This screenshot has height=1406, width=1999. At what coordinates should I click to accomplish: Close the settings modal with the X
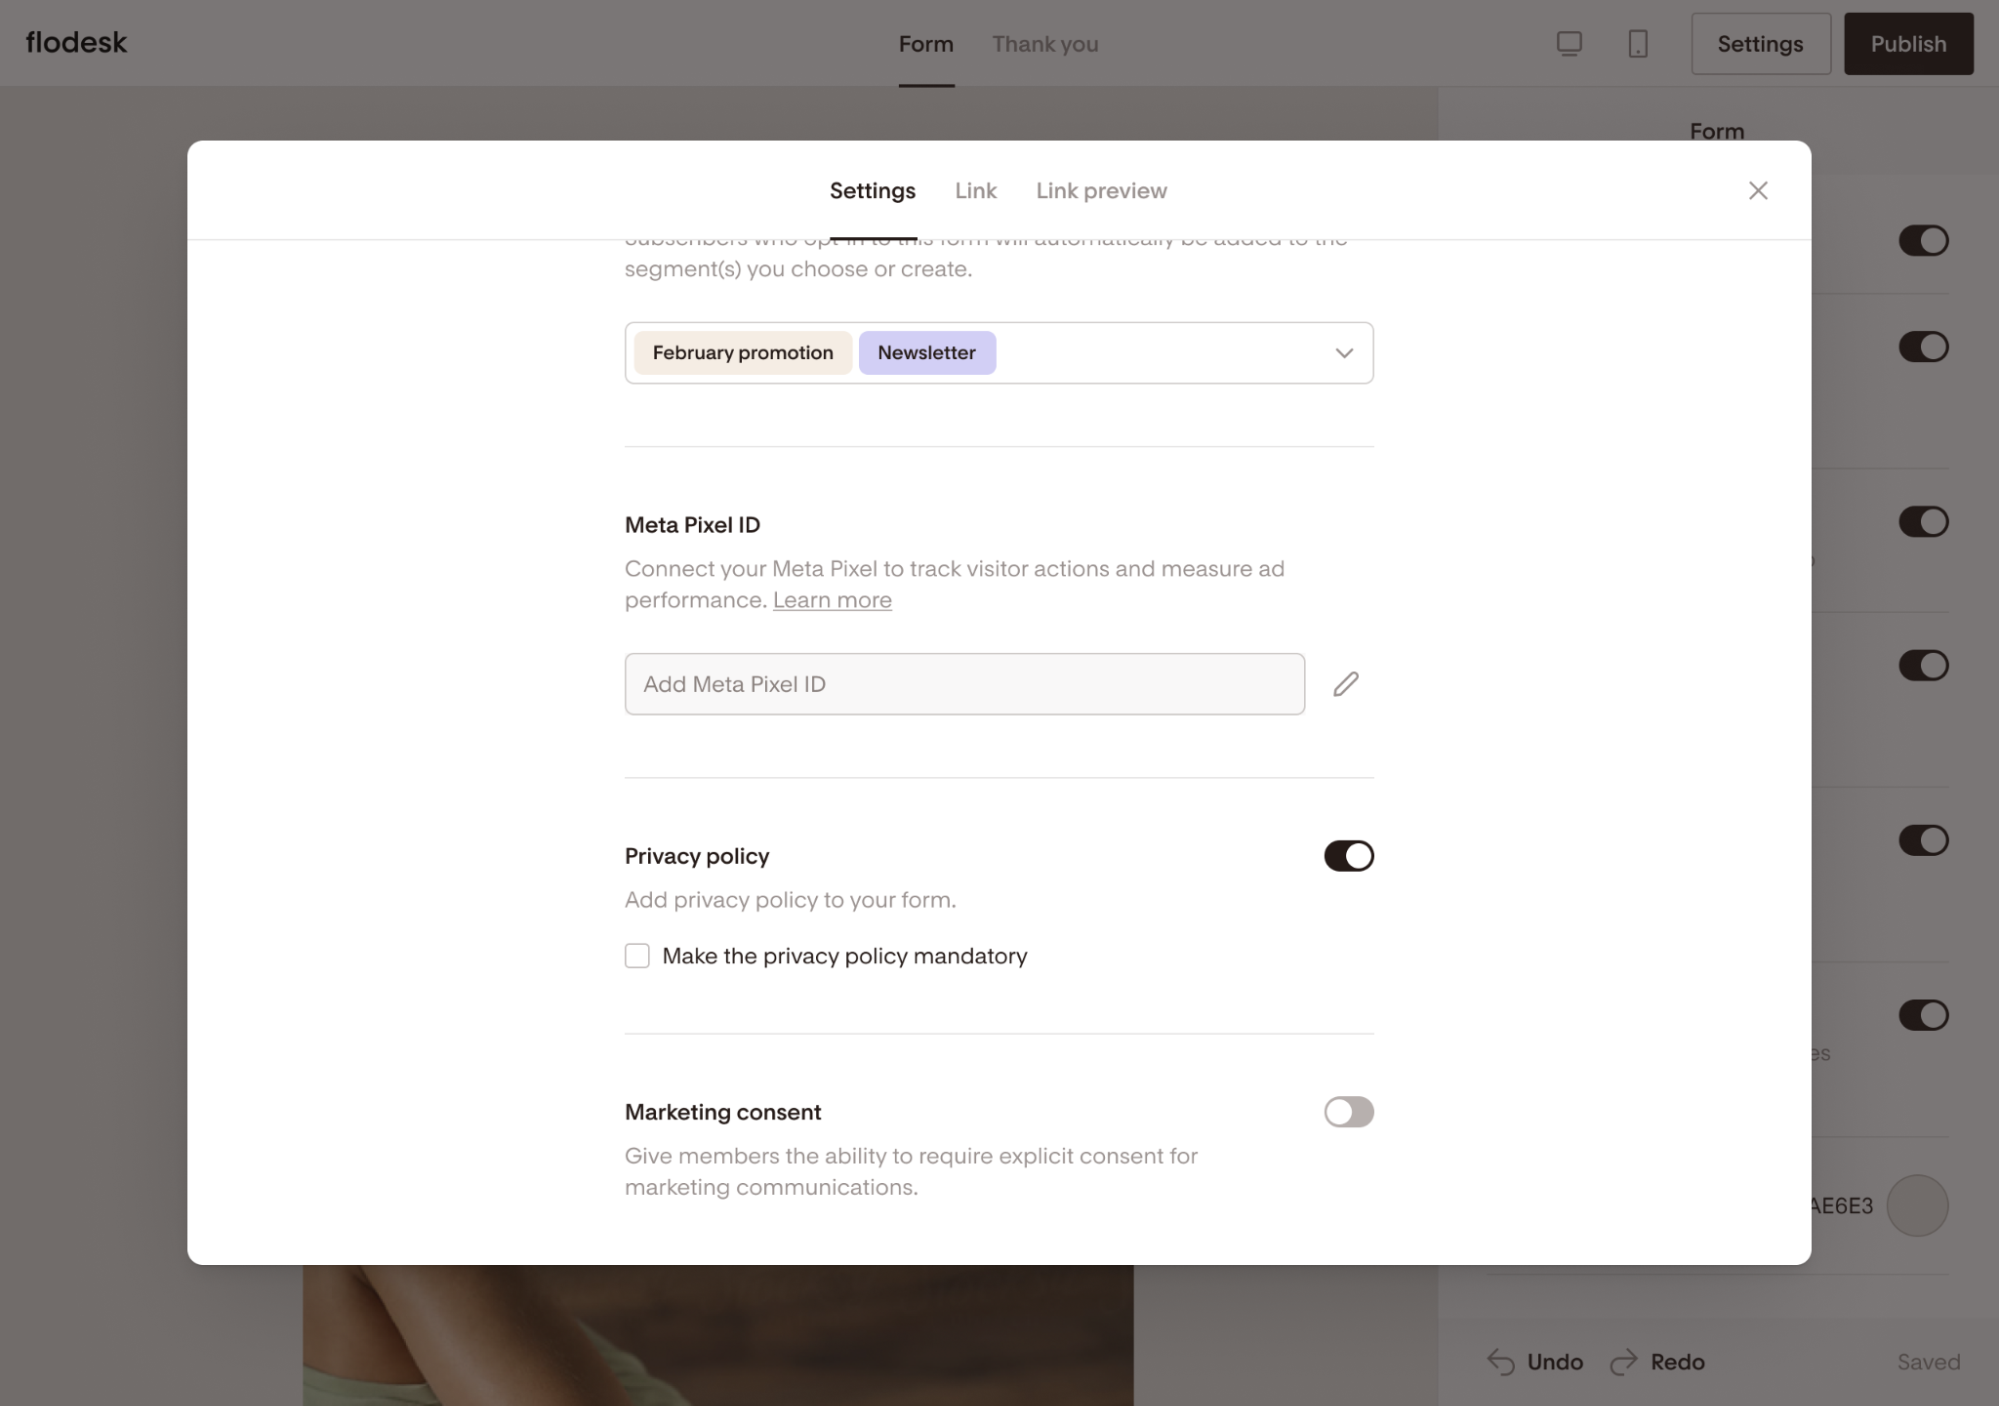[1757, 190]
